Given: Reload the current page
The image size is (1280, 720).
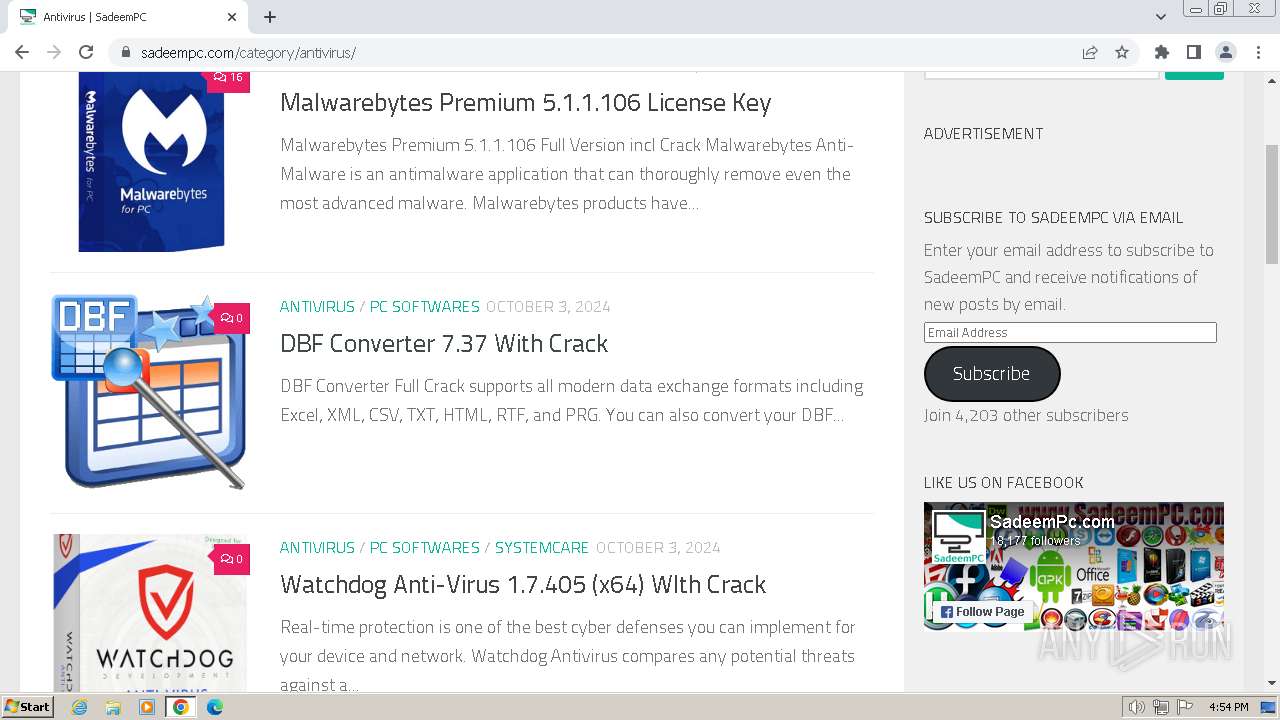Looking at the screenshot, I should pos(86,53).
